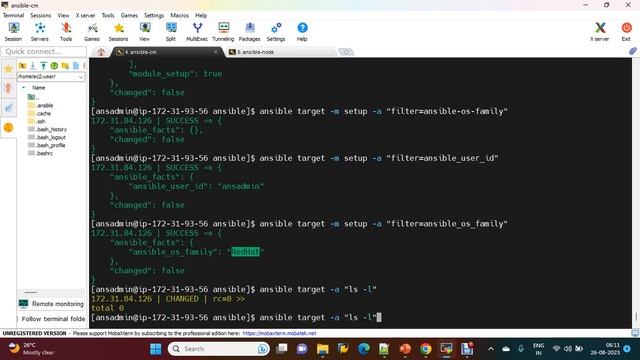
Task: Click the Remote monitoring button
Action: tap(51, 304)
